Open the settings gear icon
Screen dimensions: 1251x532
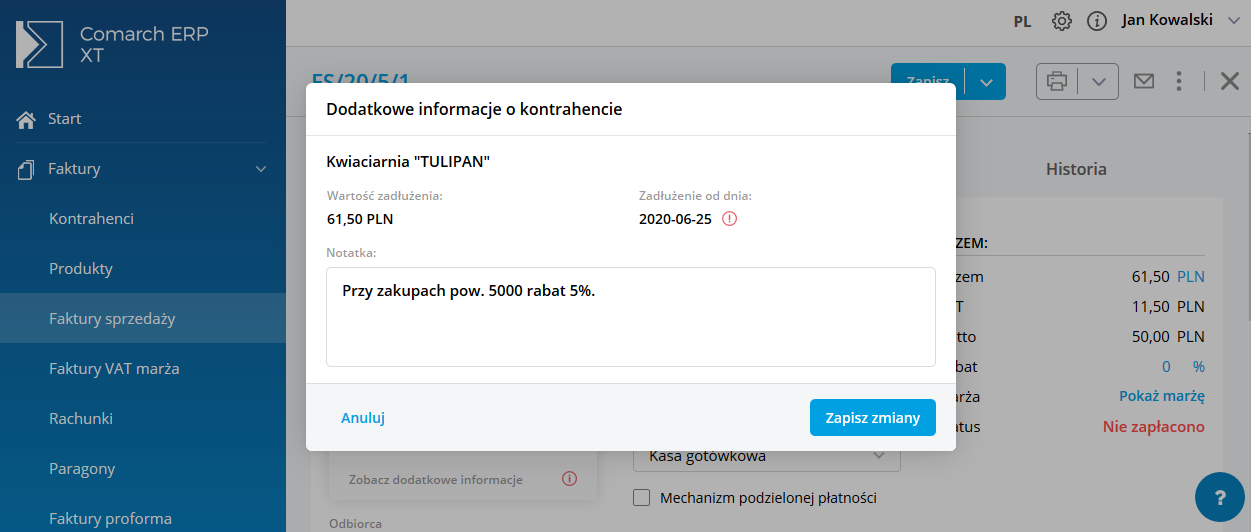(1062, 21)
